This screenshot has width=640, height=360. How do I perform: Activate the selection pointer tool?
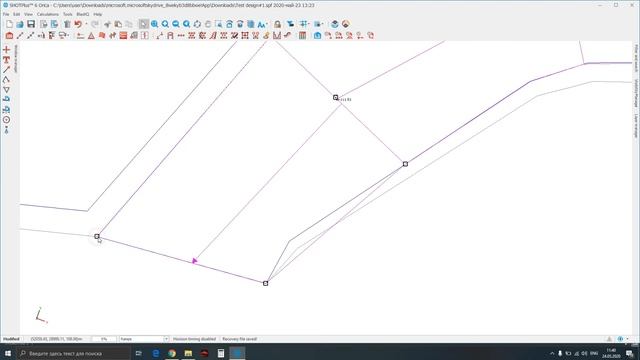[x=143, y=24]
